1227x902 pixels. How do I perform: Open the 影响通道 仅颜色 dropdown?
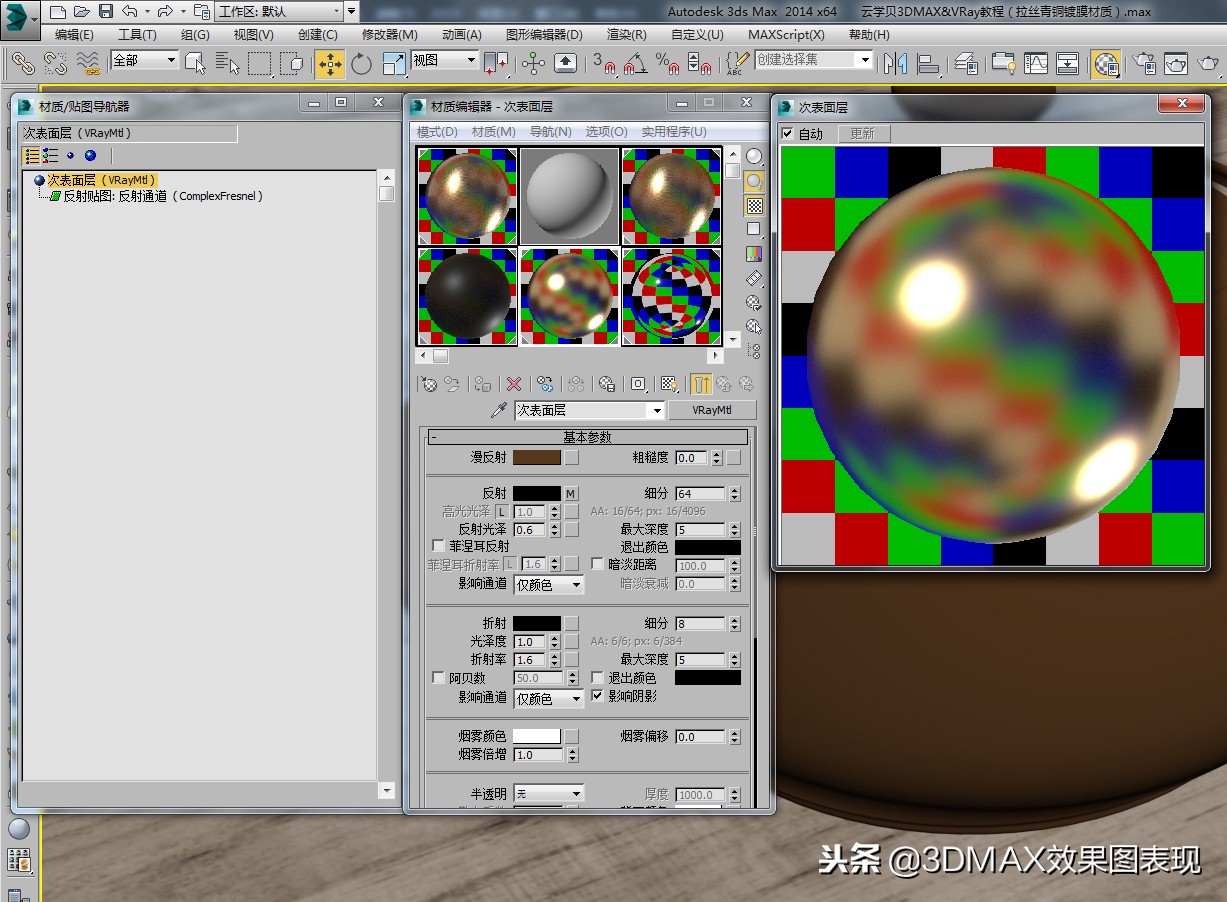[548, 584]
